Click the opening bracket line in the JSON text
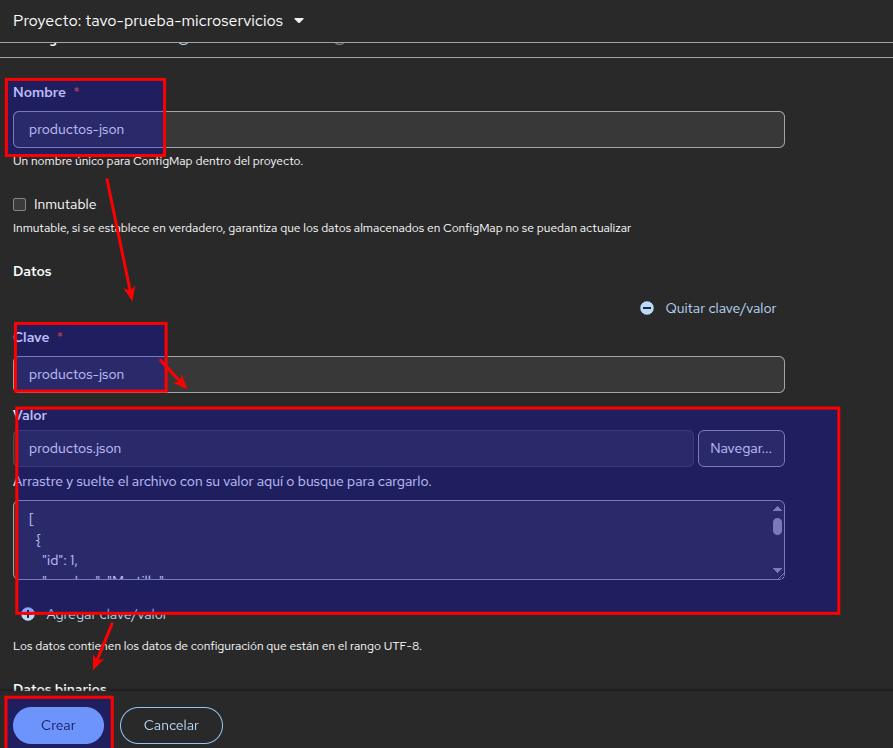893x748 pixels. click(x=32, y=520)
